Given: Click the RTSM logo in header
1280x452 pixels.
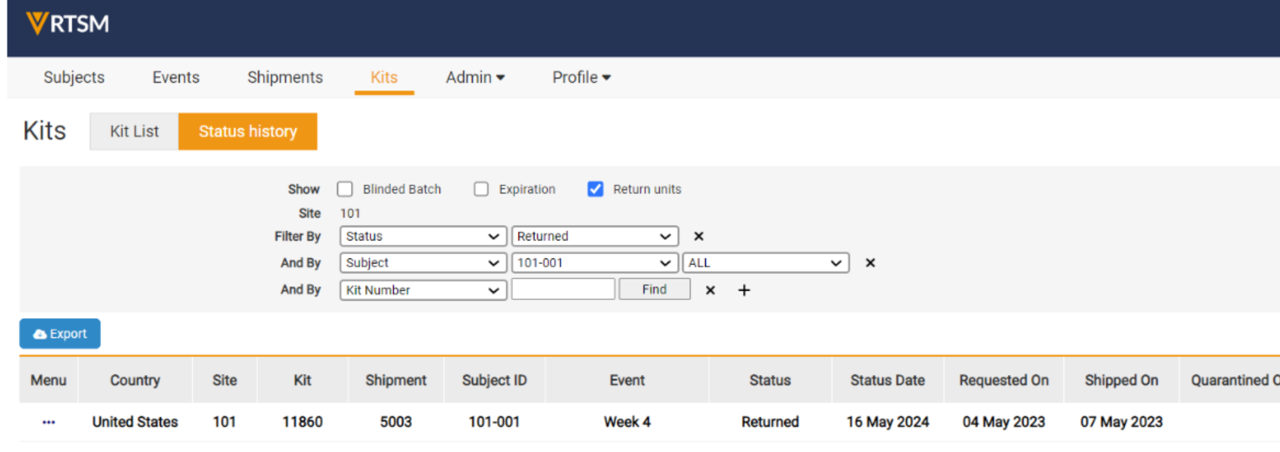Looking at the screenshot, I should 68,24.
